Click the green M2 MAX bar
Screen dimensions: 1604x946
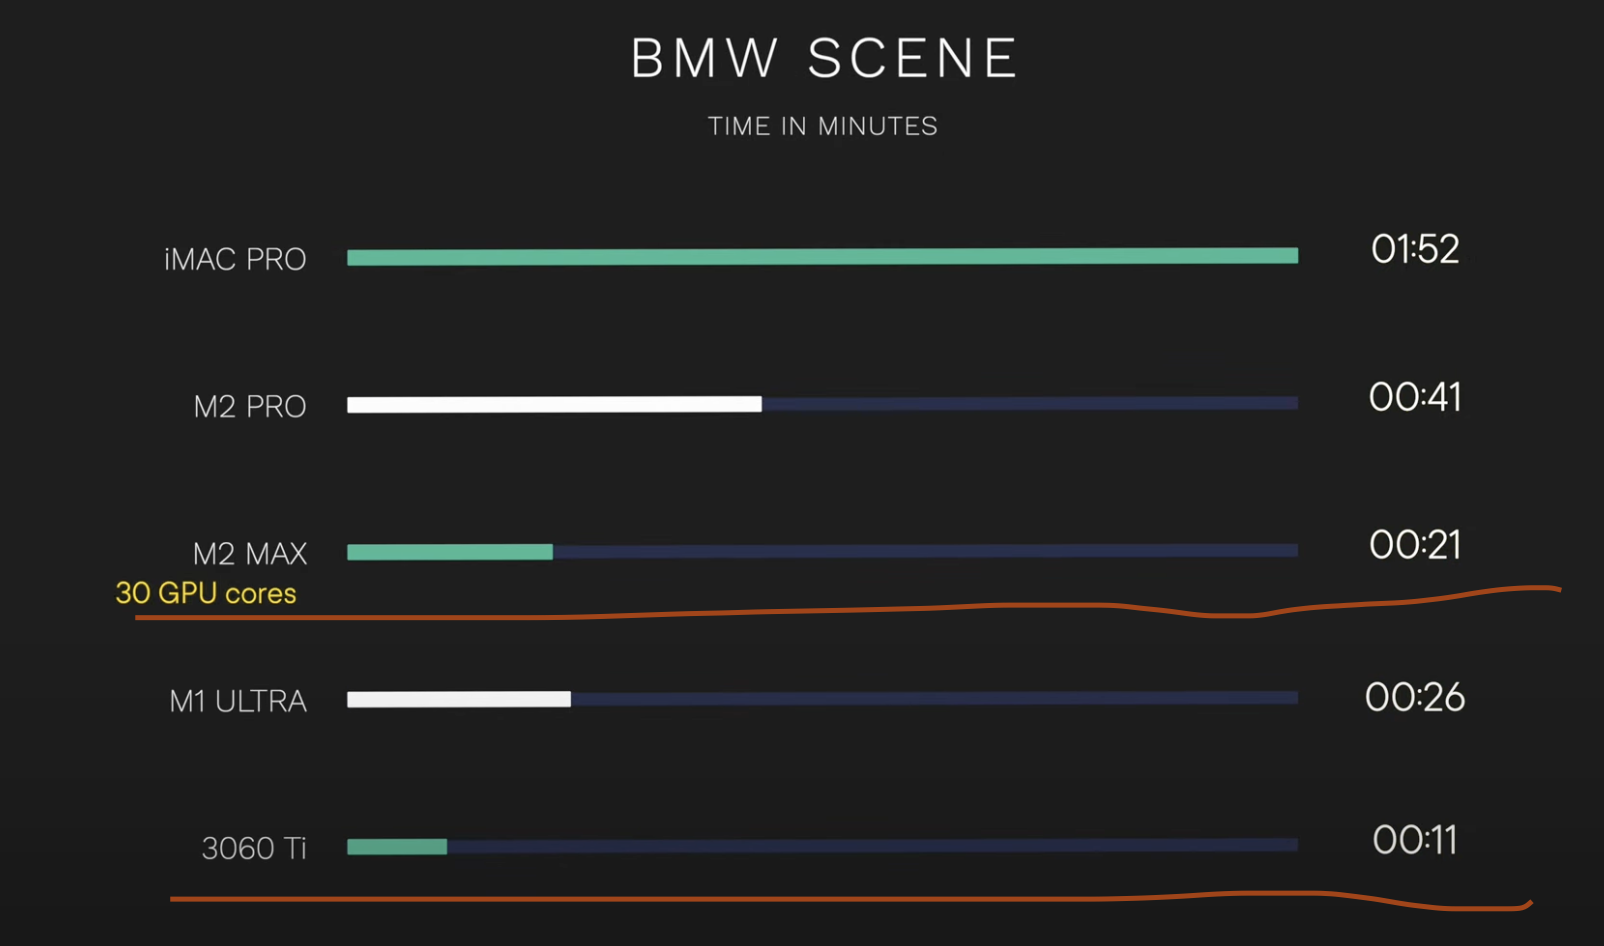coord(450,552)
